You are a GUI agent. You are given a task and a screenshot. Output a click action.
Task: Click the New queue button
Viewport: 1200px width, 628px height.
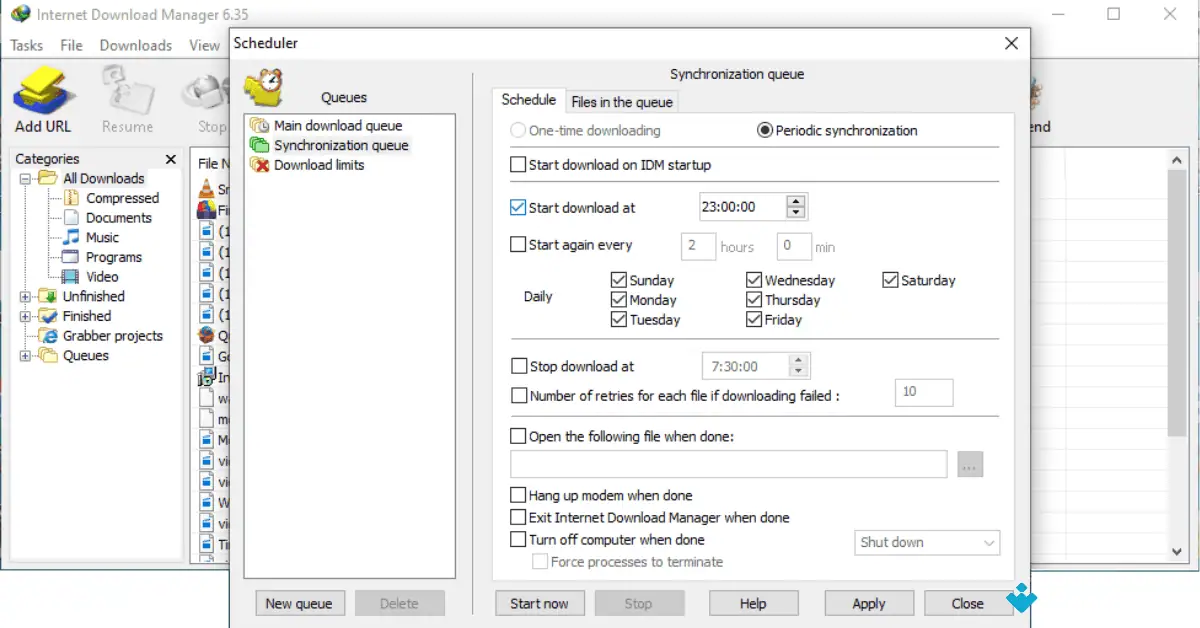click(300, 603)
